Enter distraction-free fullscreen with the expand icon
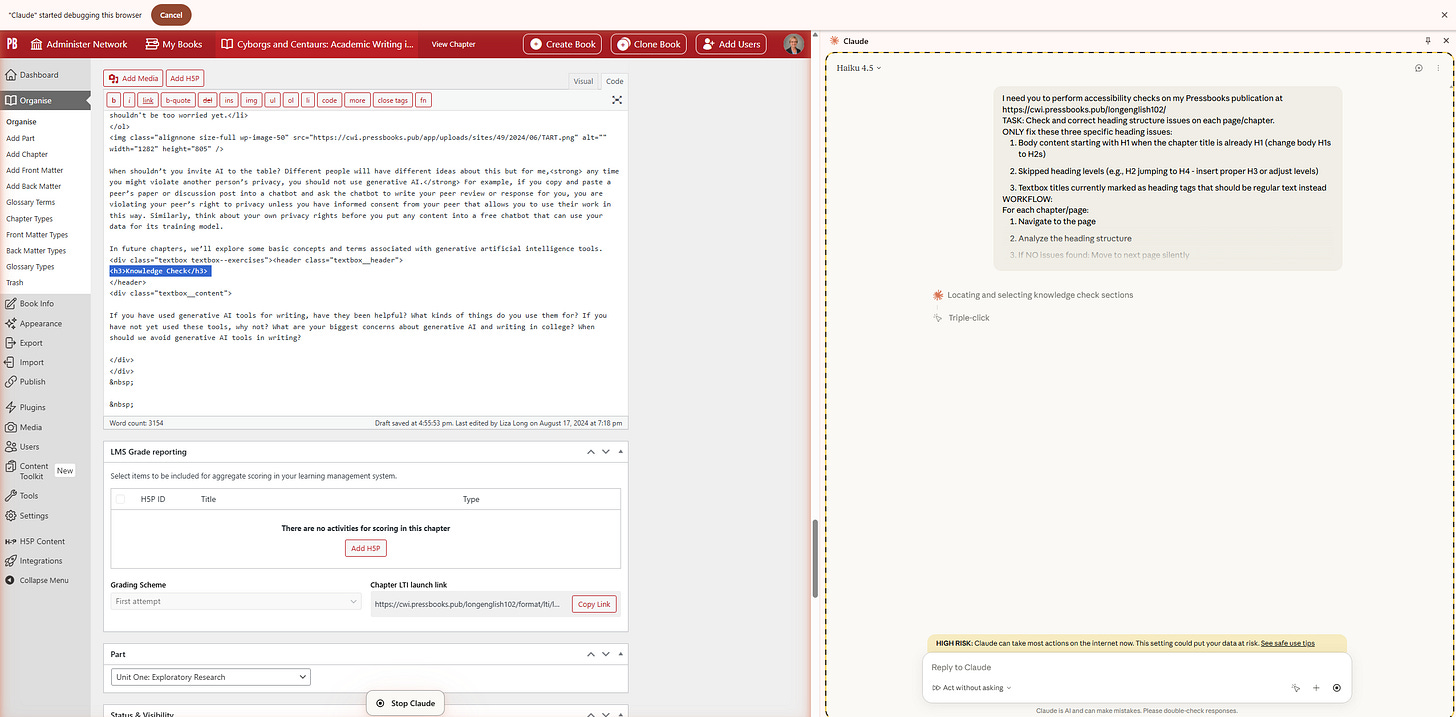The width and height of the screenshot is (1456, 717). (x=616, y=100)
